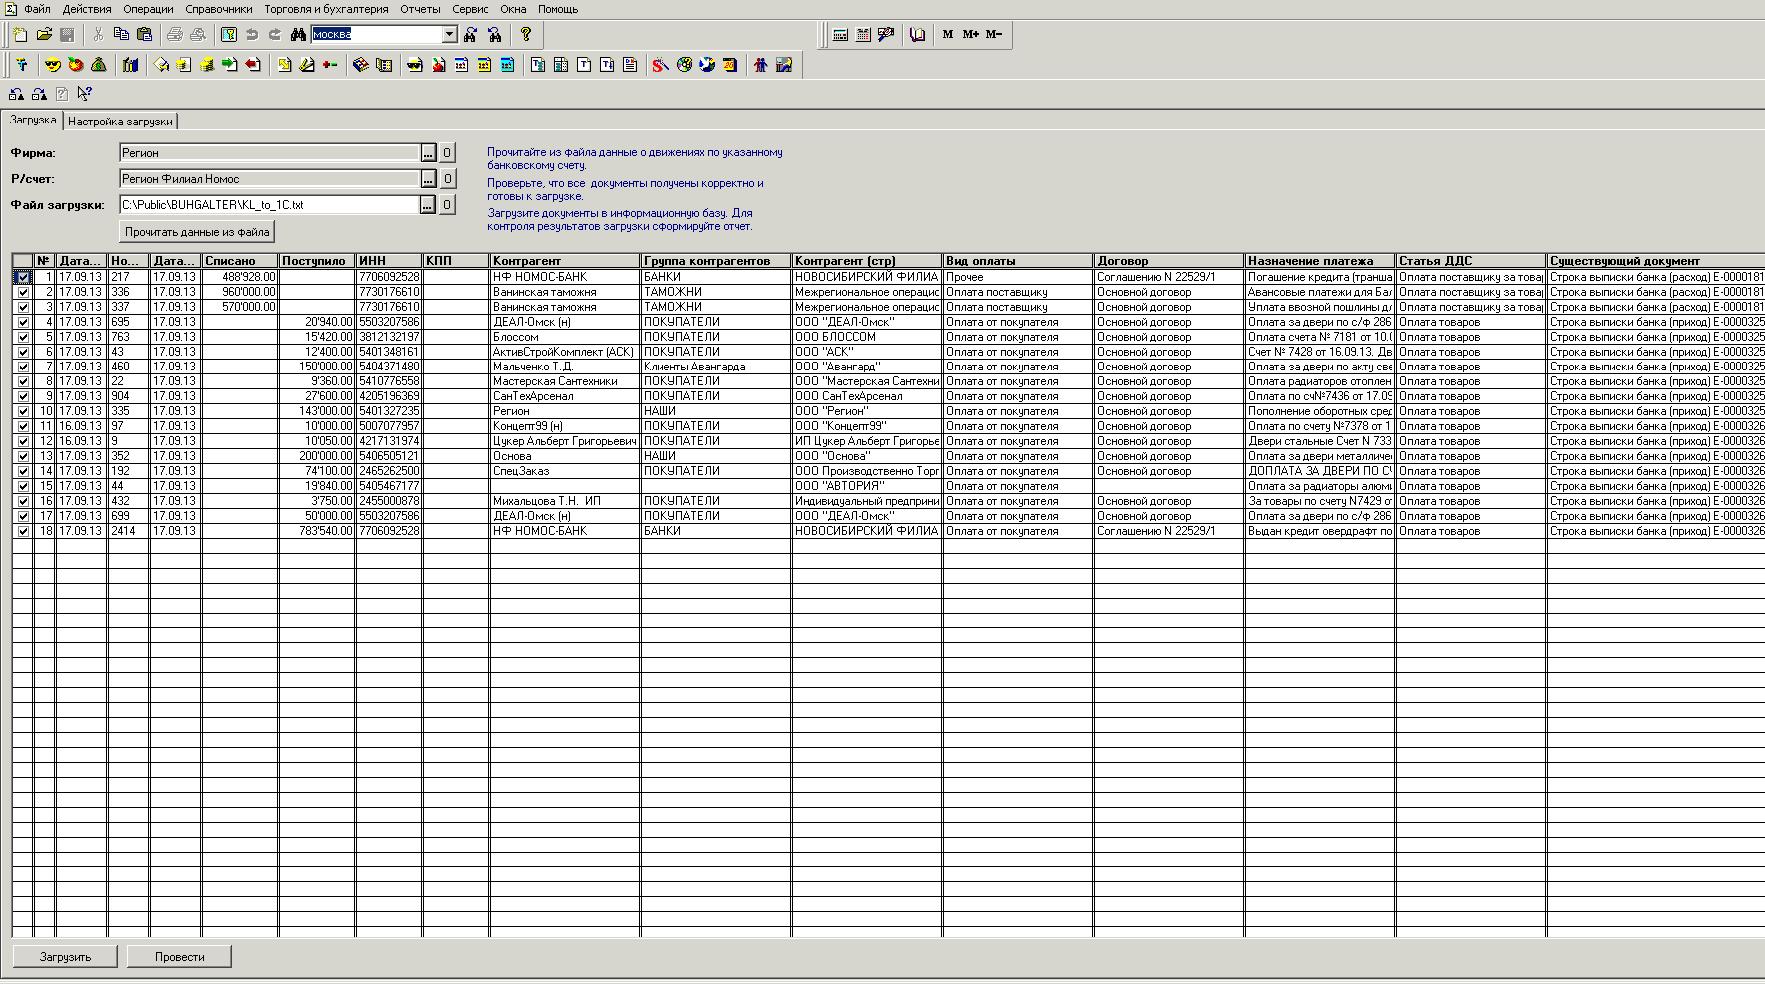Open Фирма selection with ellipsis button
This screenshot has height=984, width=1765.
point(428,153)
